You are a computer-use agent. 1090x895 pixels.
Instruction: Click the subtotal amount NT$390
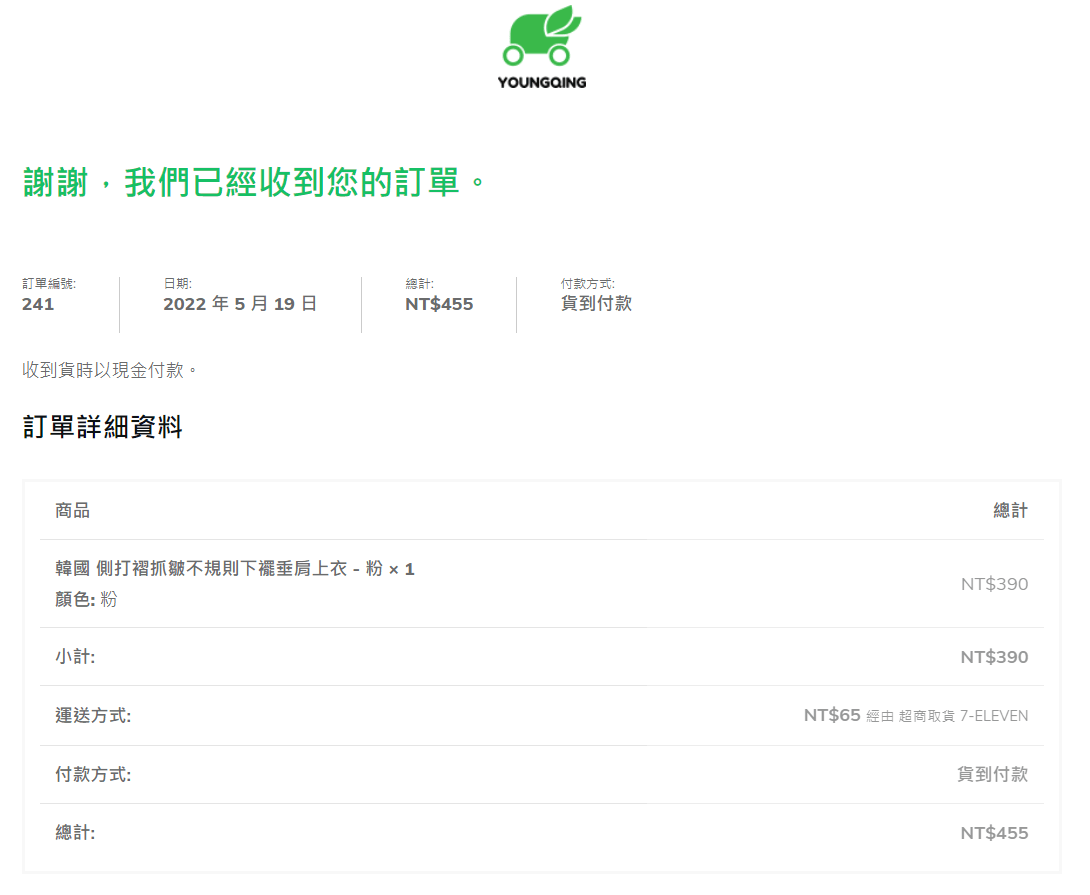(x=994, y=657)
